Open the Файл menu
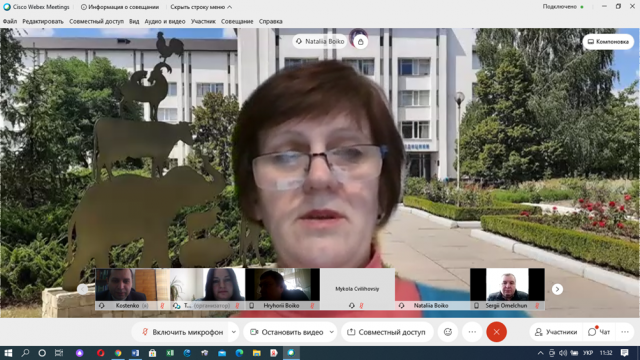This screenshot has height=360, width=640. click(10, 21)
